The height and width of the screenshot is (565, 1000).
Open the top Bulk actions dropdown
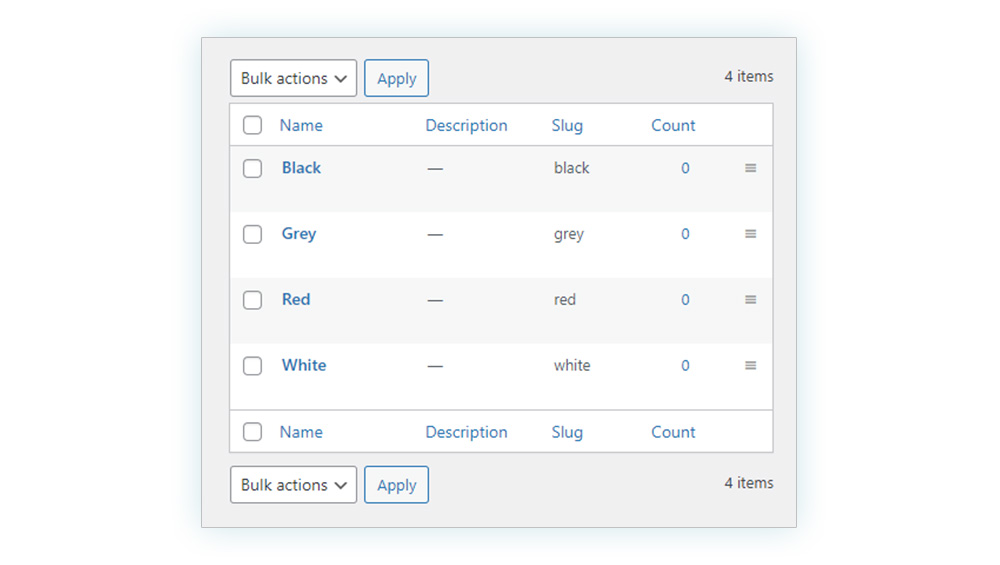[293, 78]
